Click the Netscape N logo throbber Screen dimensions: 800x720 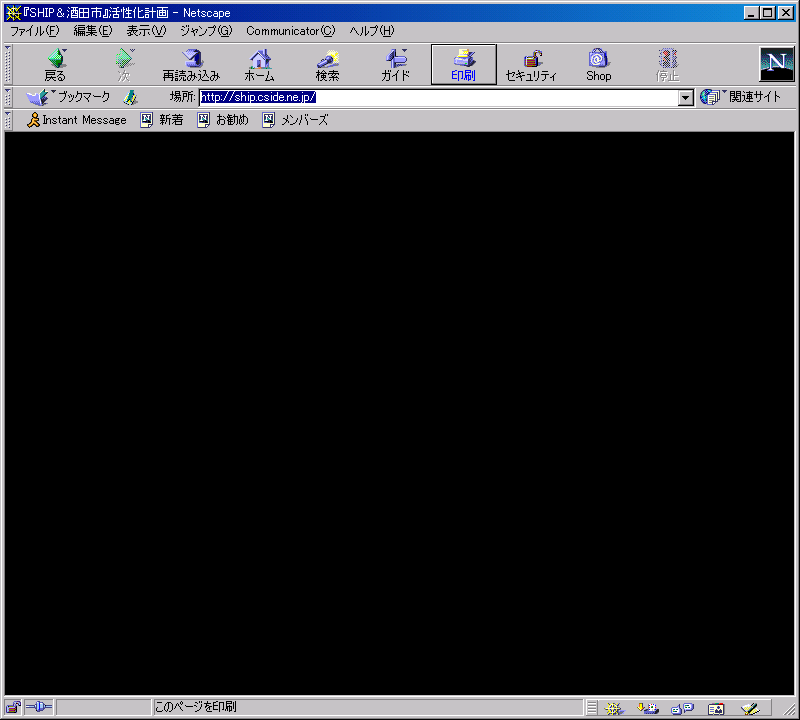(777, 64)
